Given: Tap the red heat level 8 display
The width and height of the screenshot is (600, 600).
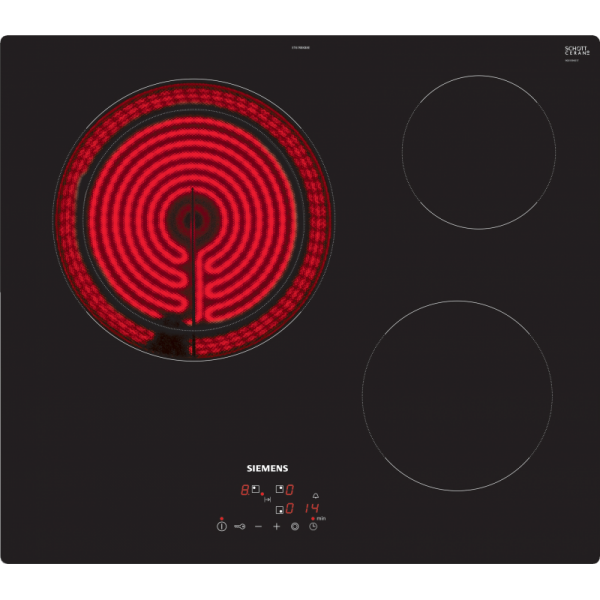Looking at the screenshot, I should 245,489.
